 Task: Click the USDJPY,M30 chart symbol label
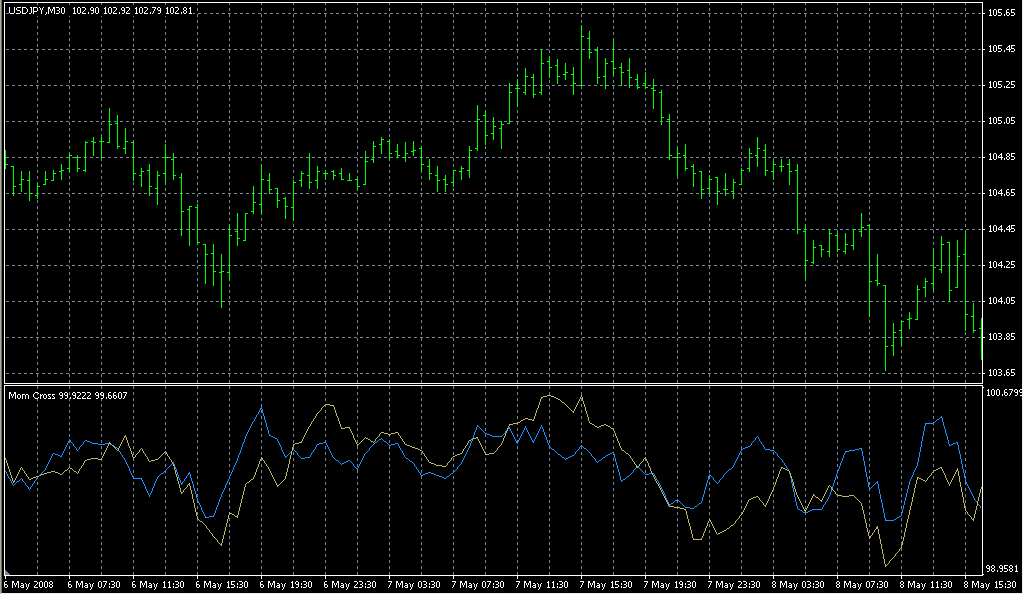pyautogui.click(x=37, y=10)
